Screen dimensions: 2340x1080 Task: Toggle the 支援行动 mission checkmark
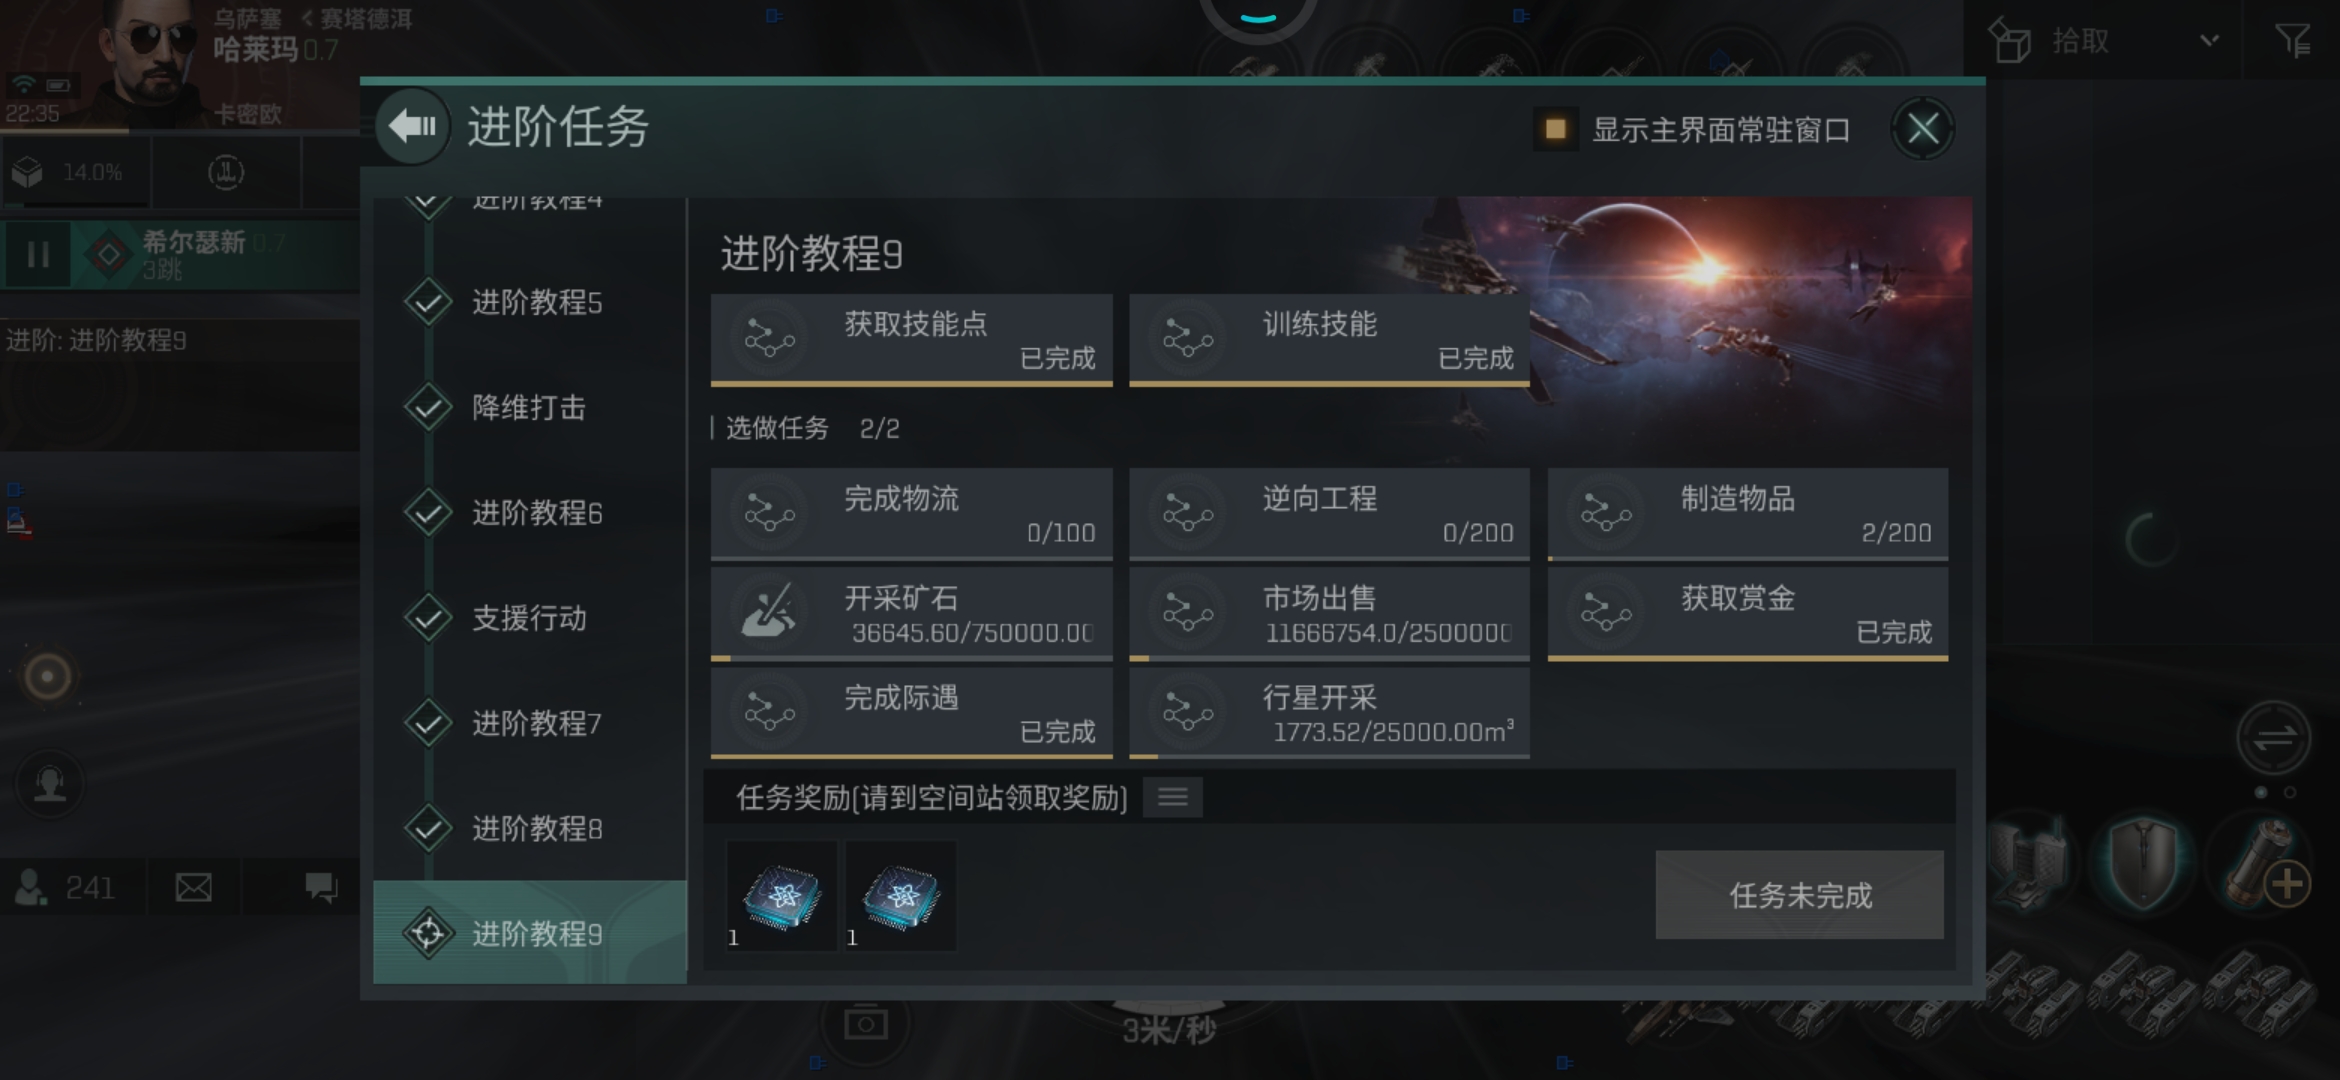coord(429,618)
